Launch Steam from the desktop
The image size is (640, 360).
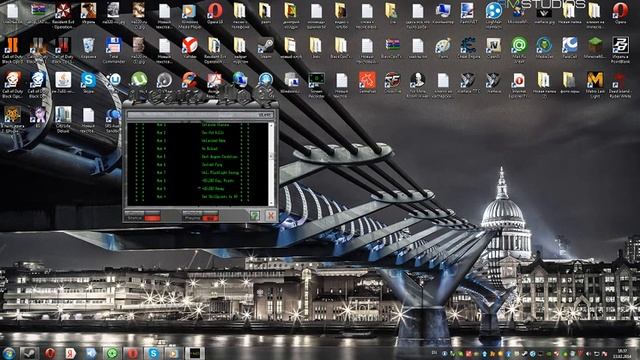point(265,46)
